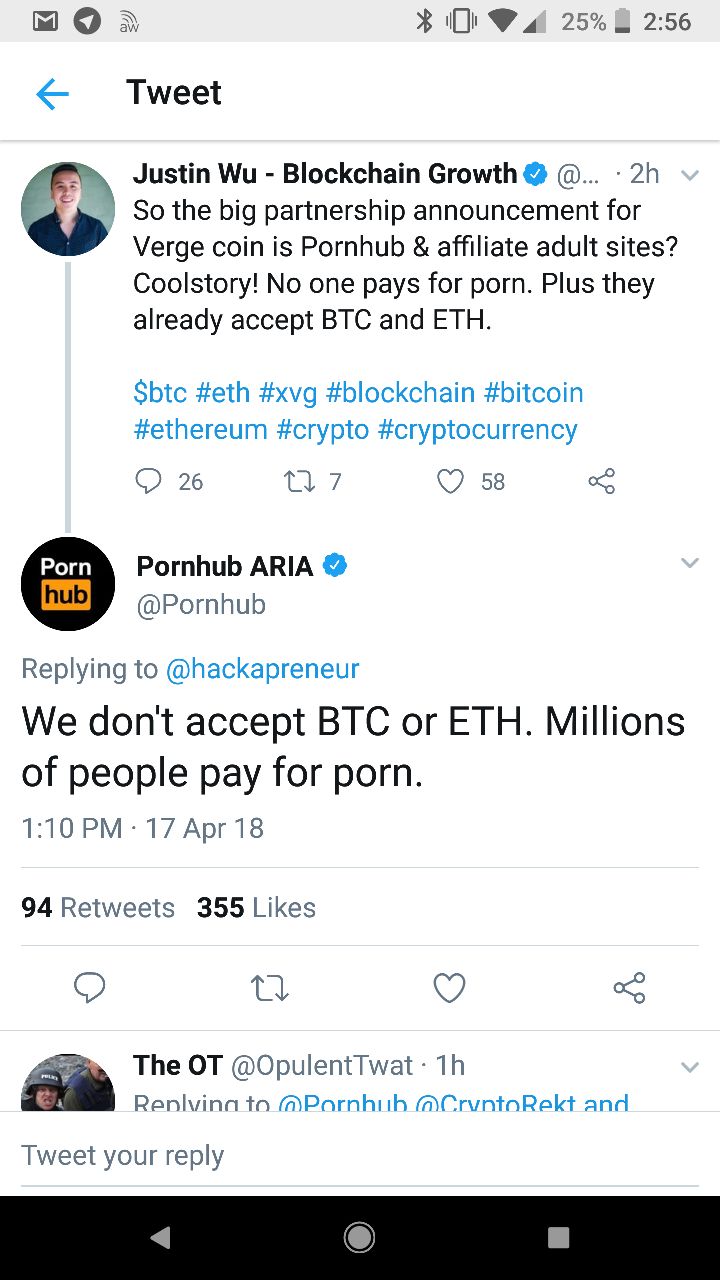
Task: Reply to Justin Wu's tweet via comment icon
Action: click(x=148, y=482)
